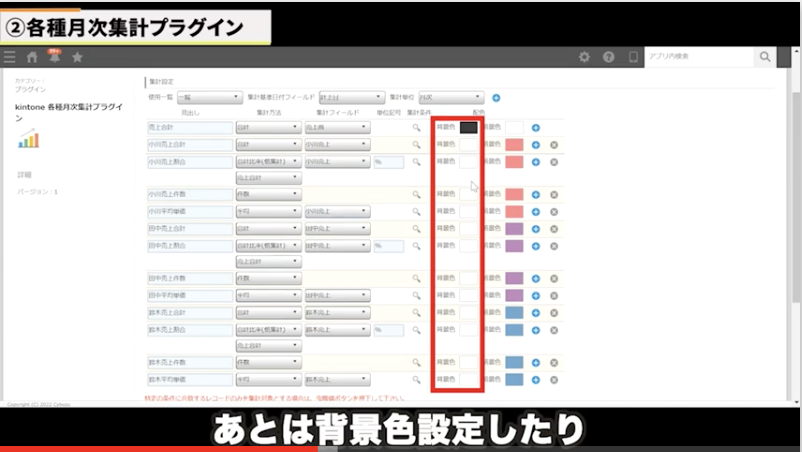Image resolution: width=802 pixels, height=452 pixels.
Task: Expand the 集計単位 dropdown
Action: (451, 97)
